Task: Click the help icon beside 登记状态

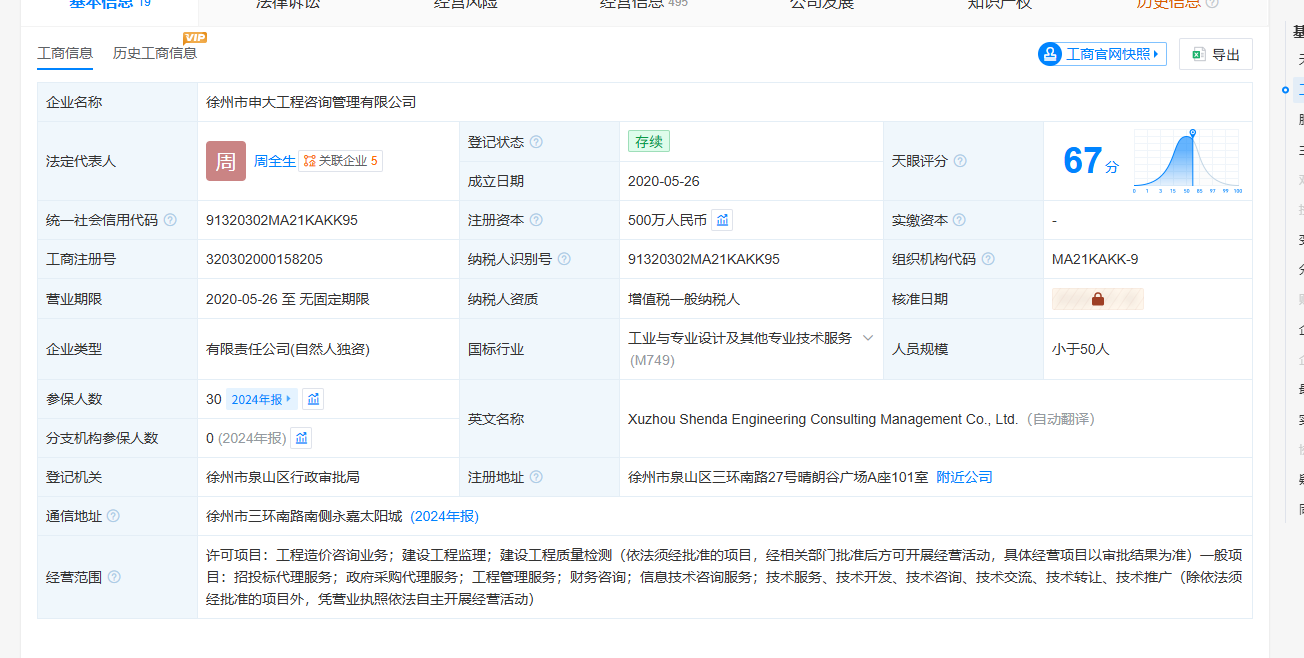Action: click(536, 142)
